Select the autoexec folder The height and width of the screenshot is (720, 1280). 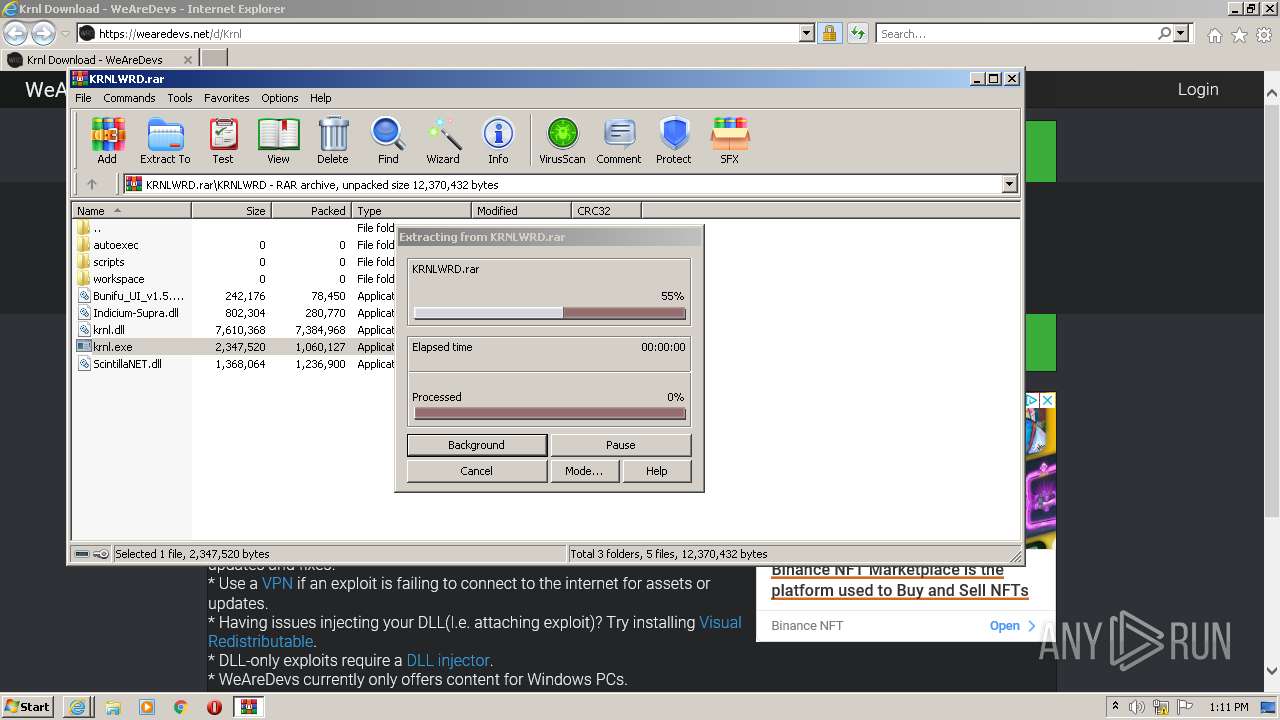(116, 245)
